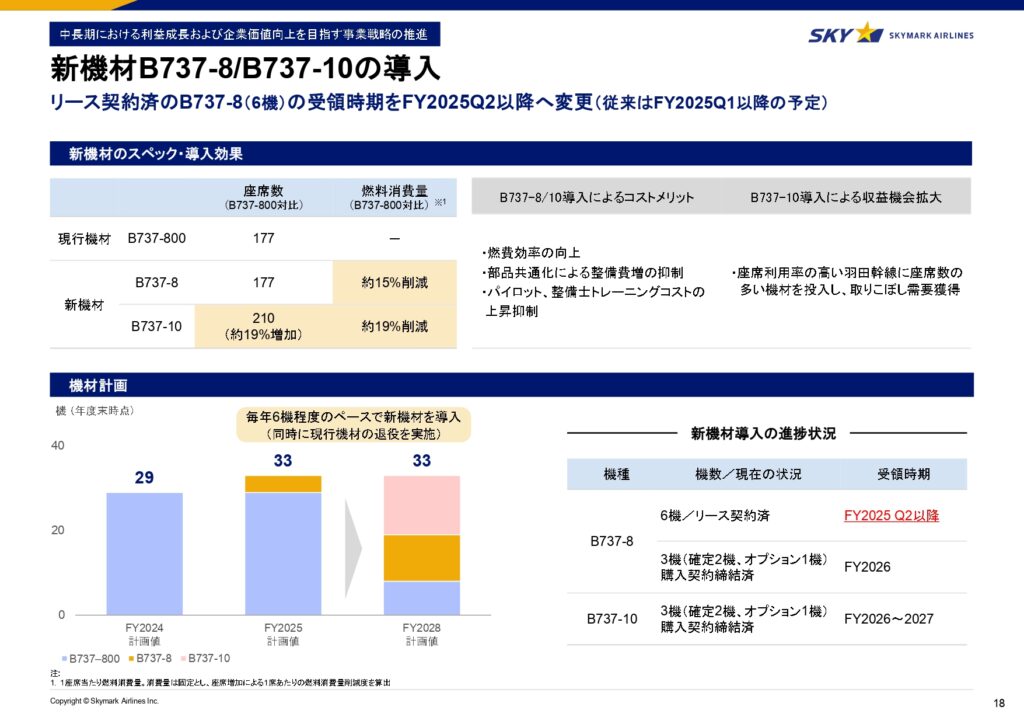Click the gray arrow between FY2025 and FY2028 bars
This screenshot has height=724, width=1024.
tap(353, 548)
